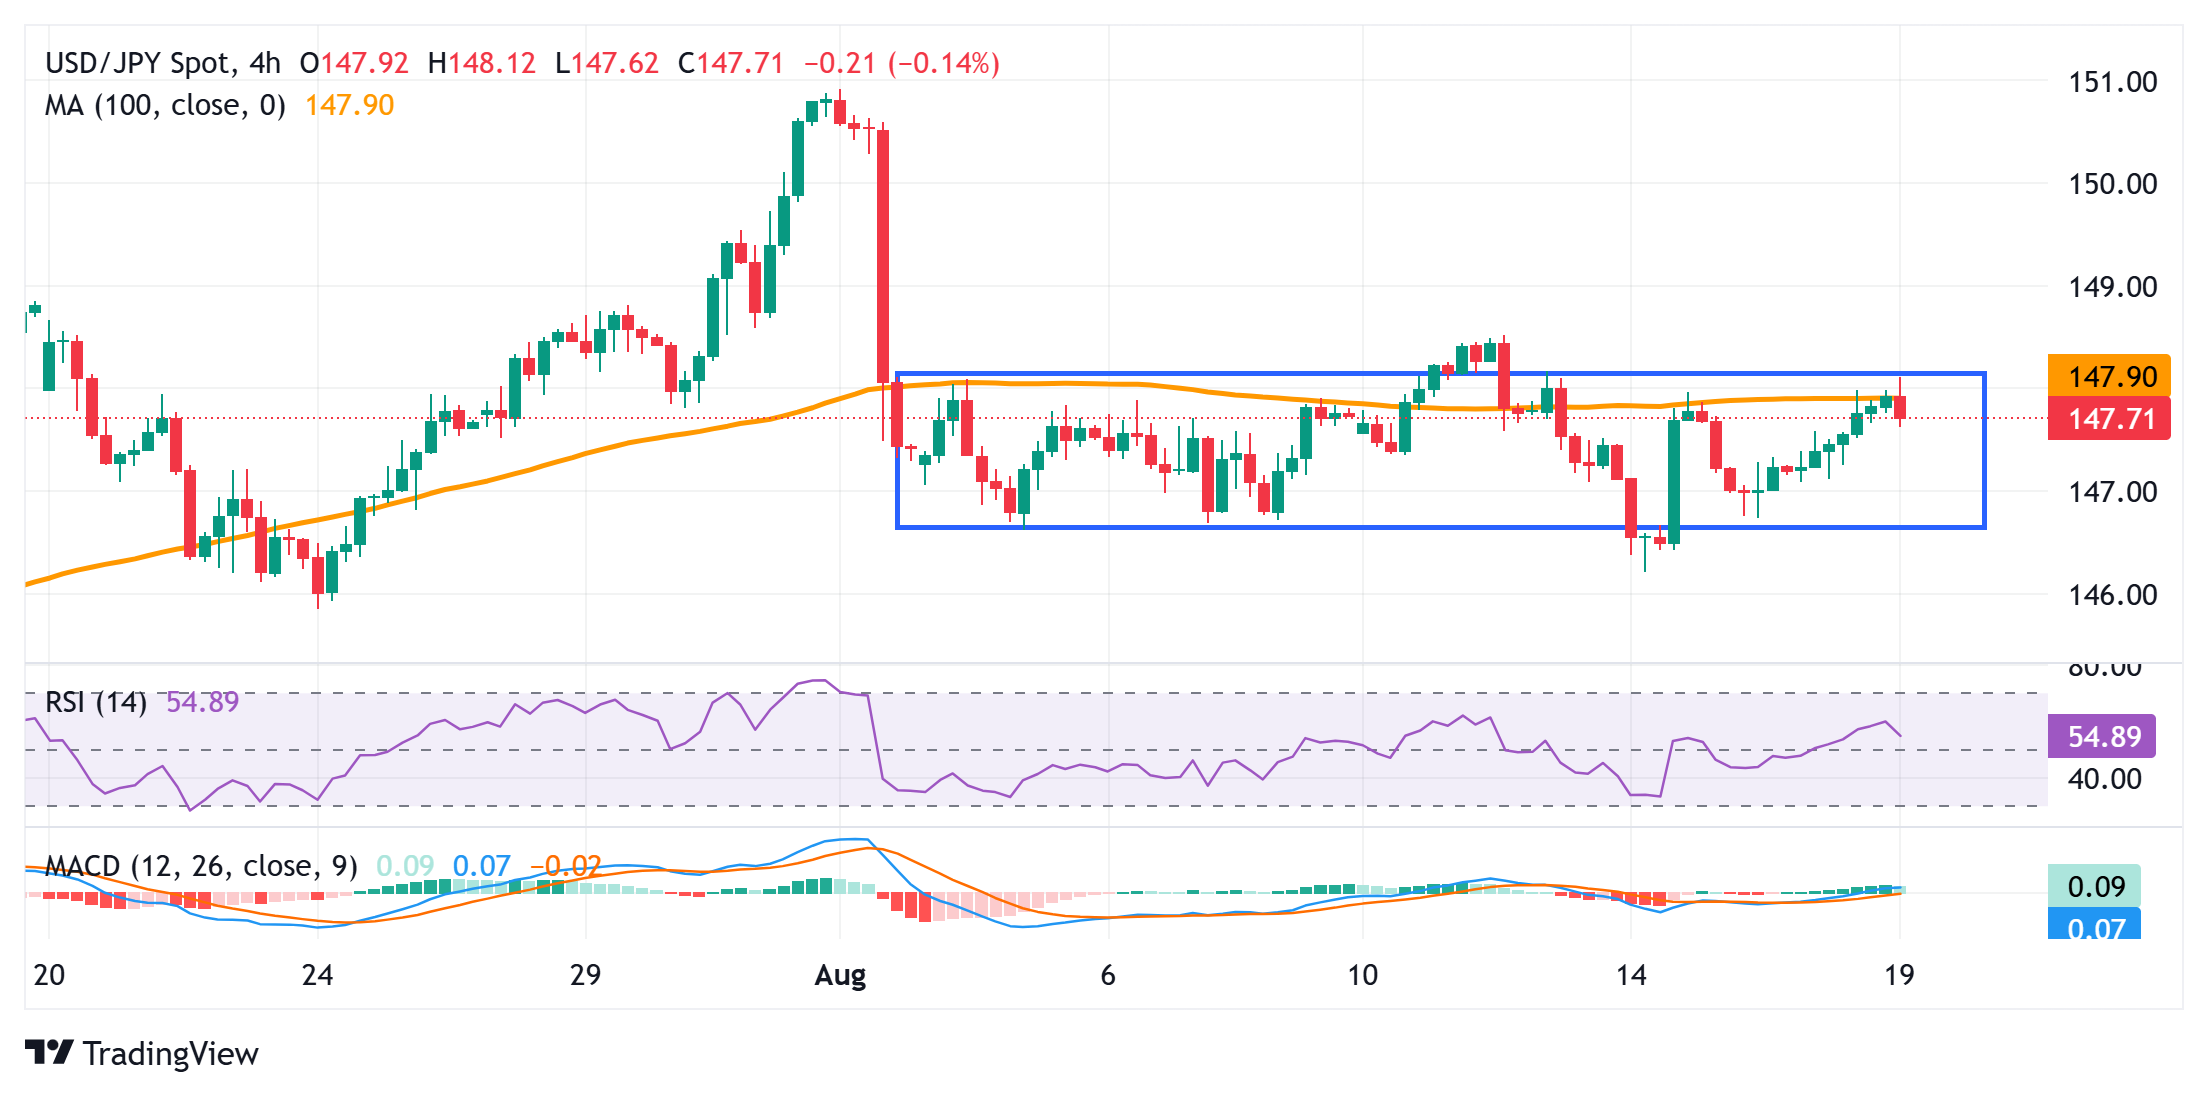The height and width of the screenshot is (1097, 2208).
Task: Select the MA (100, close, 0) indicator label
Action: (x=165, y=105)
